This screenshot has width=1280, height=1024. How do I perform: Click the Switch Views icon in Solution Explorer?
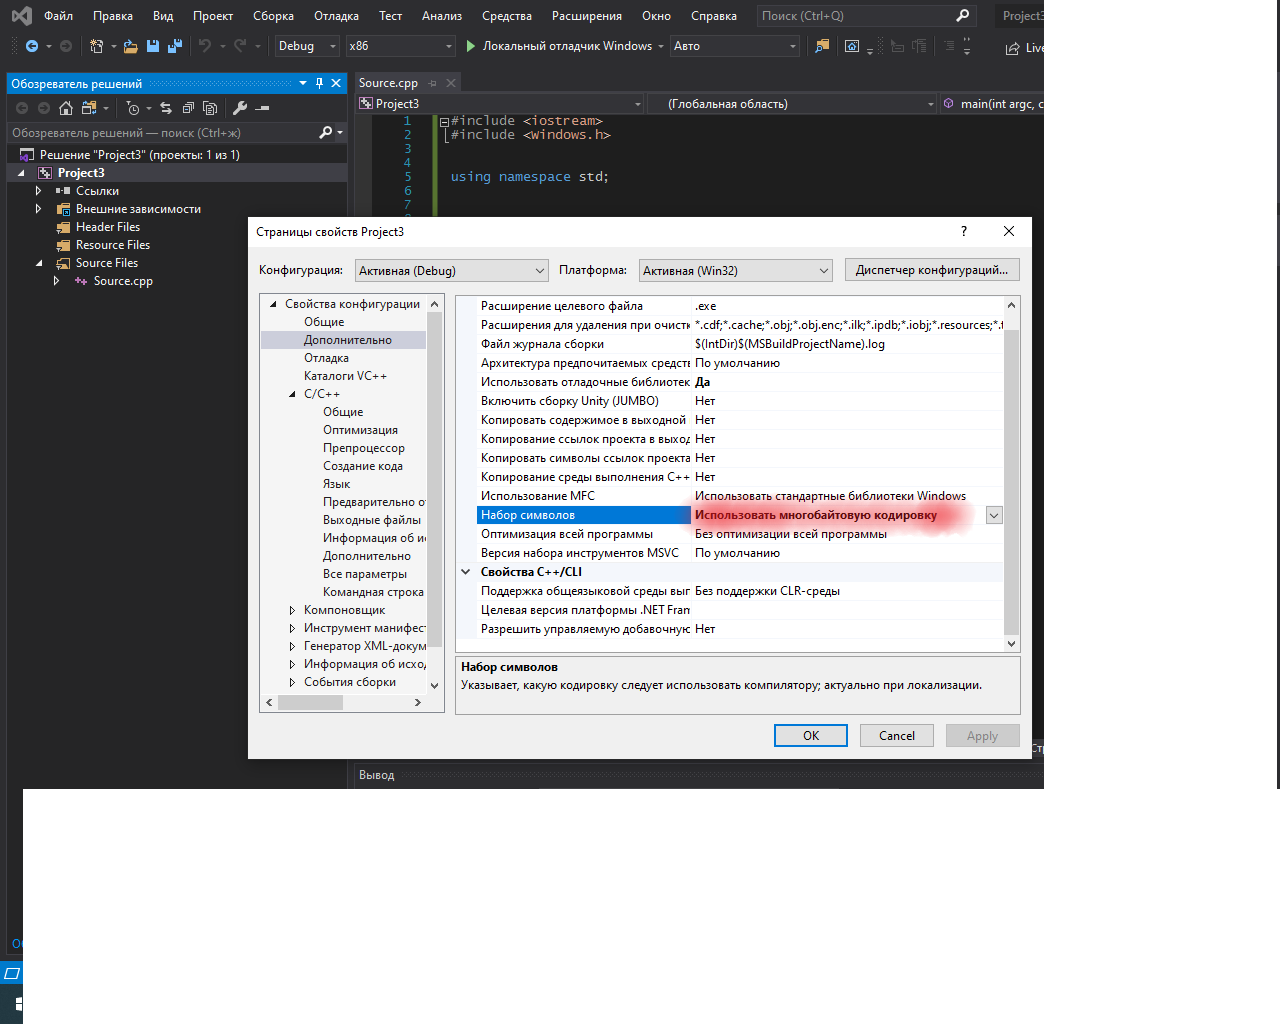(89, 108)
